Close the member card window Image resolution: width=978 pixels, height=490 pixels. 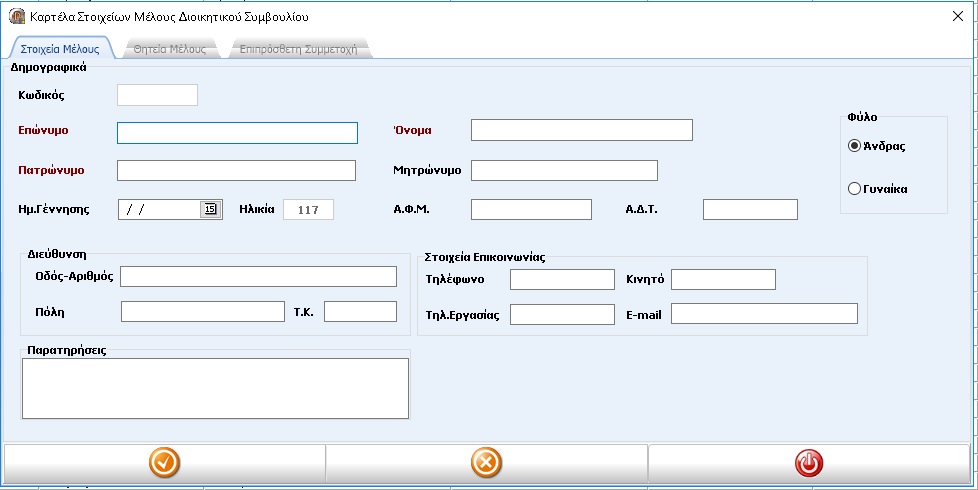959,16
